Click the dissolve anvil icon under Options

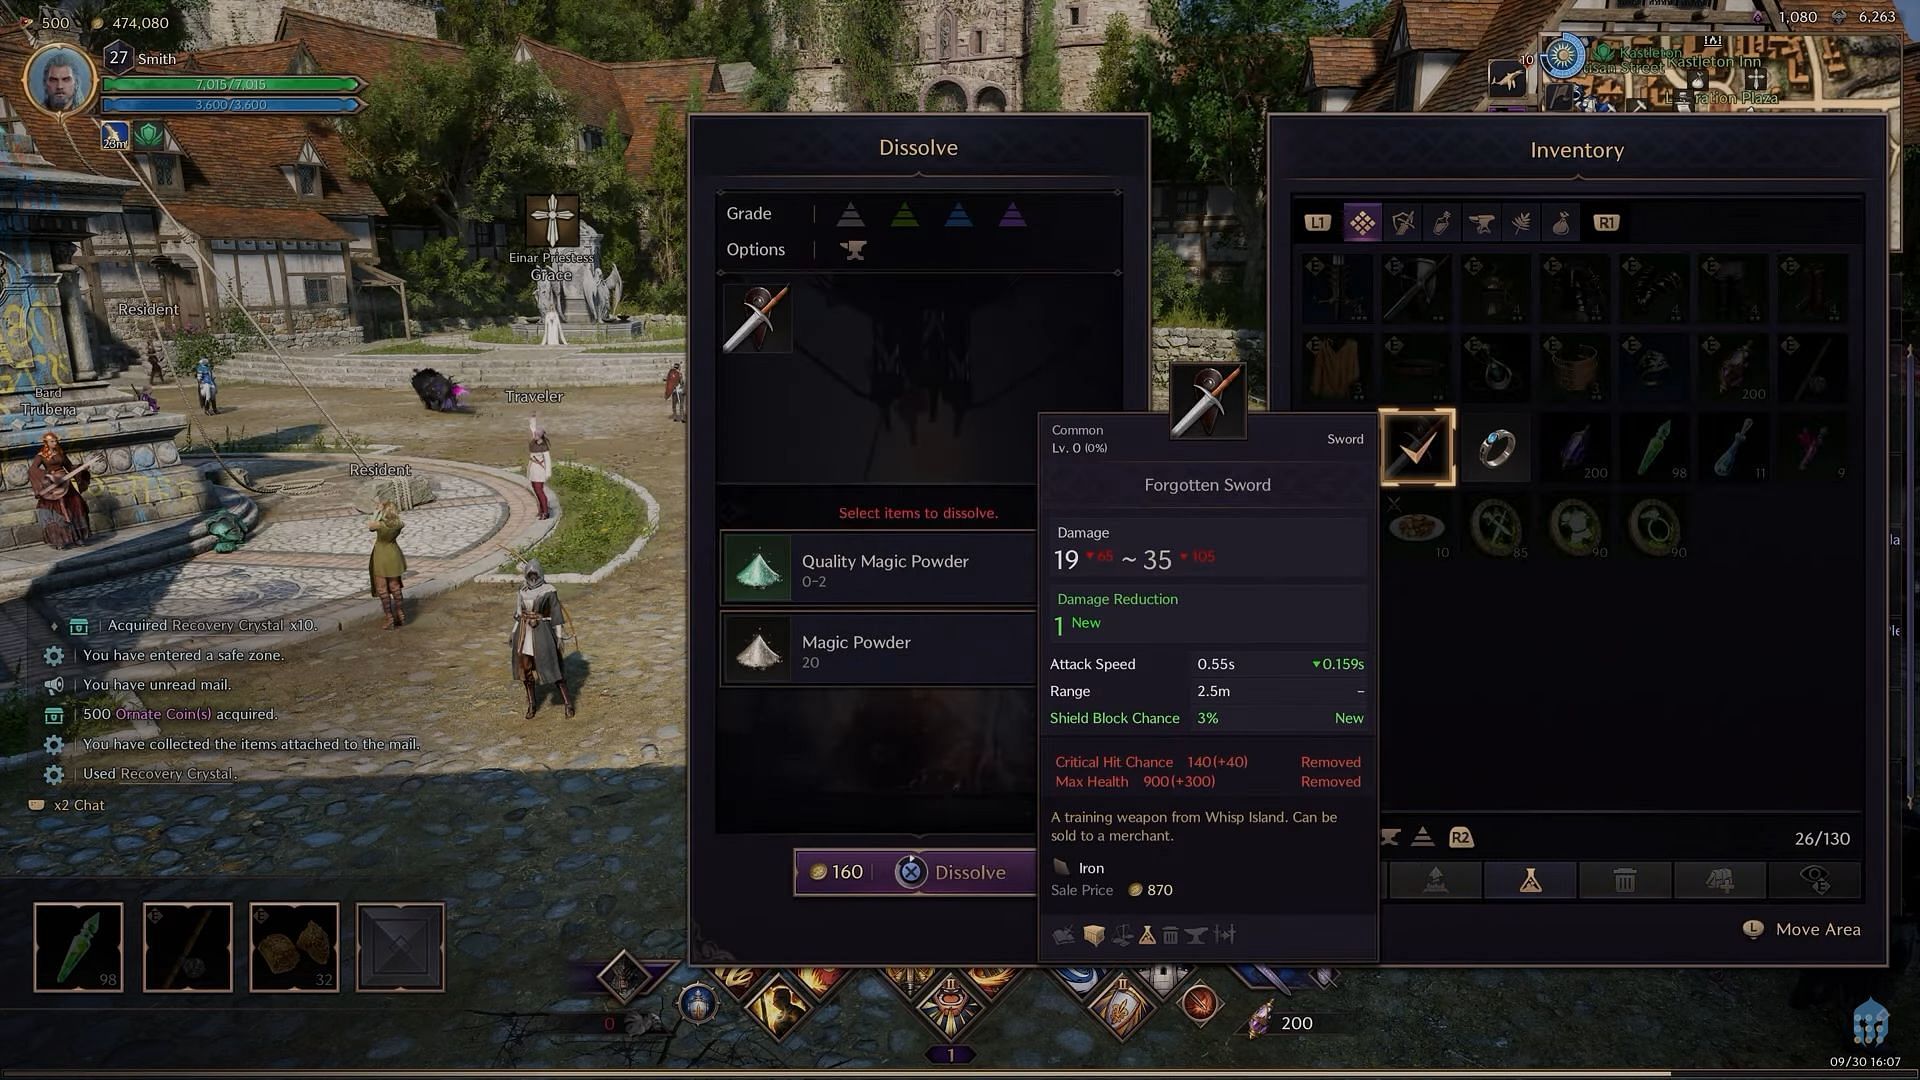click(x=849, y=249)
